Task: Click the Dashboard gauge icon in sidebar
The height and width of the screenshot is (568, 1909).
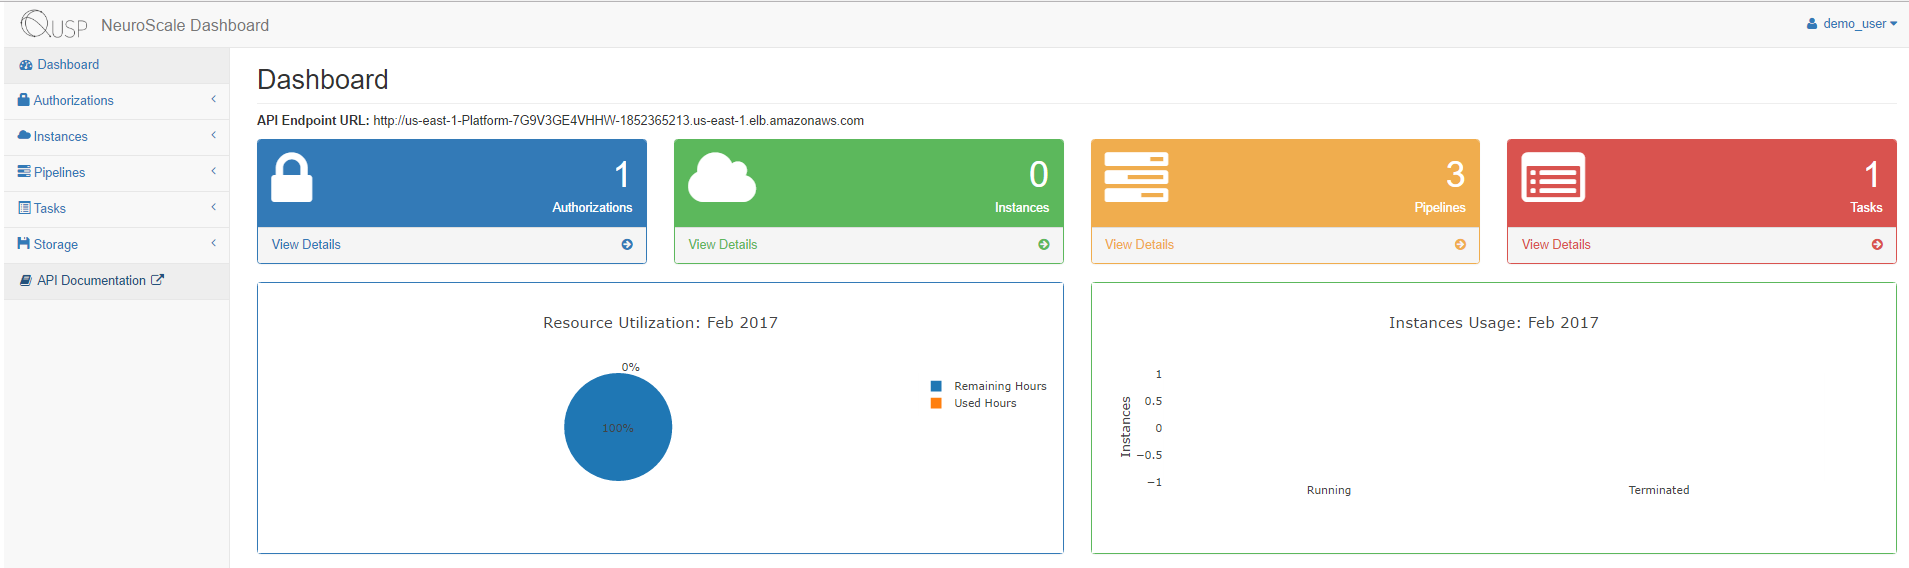Action: [x=26, y=65]
